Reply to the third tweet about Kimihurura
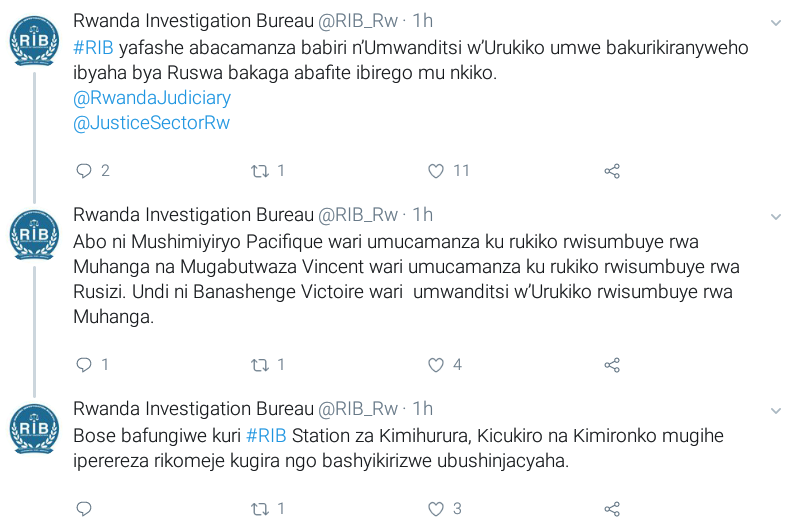Screen dimensions: 790x526 tap(84, 509)
